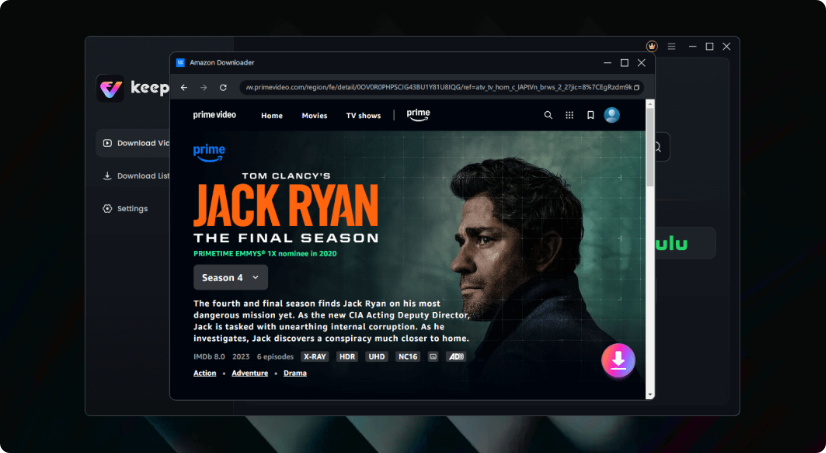
Task: Click the address bar URL field
Action: pos(439,87)
